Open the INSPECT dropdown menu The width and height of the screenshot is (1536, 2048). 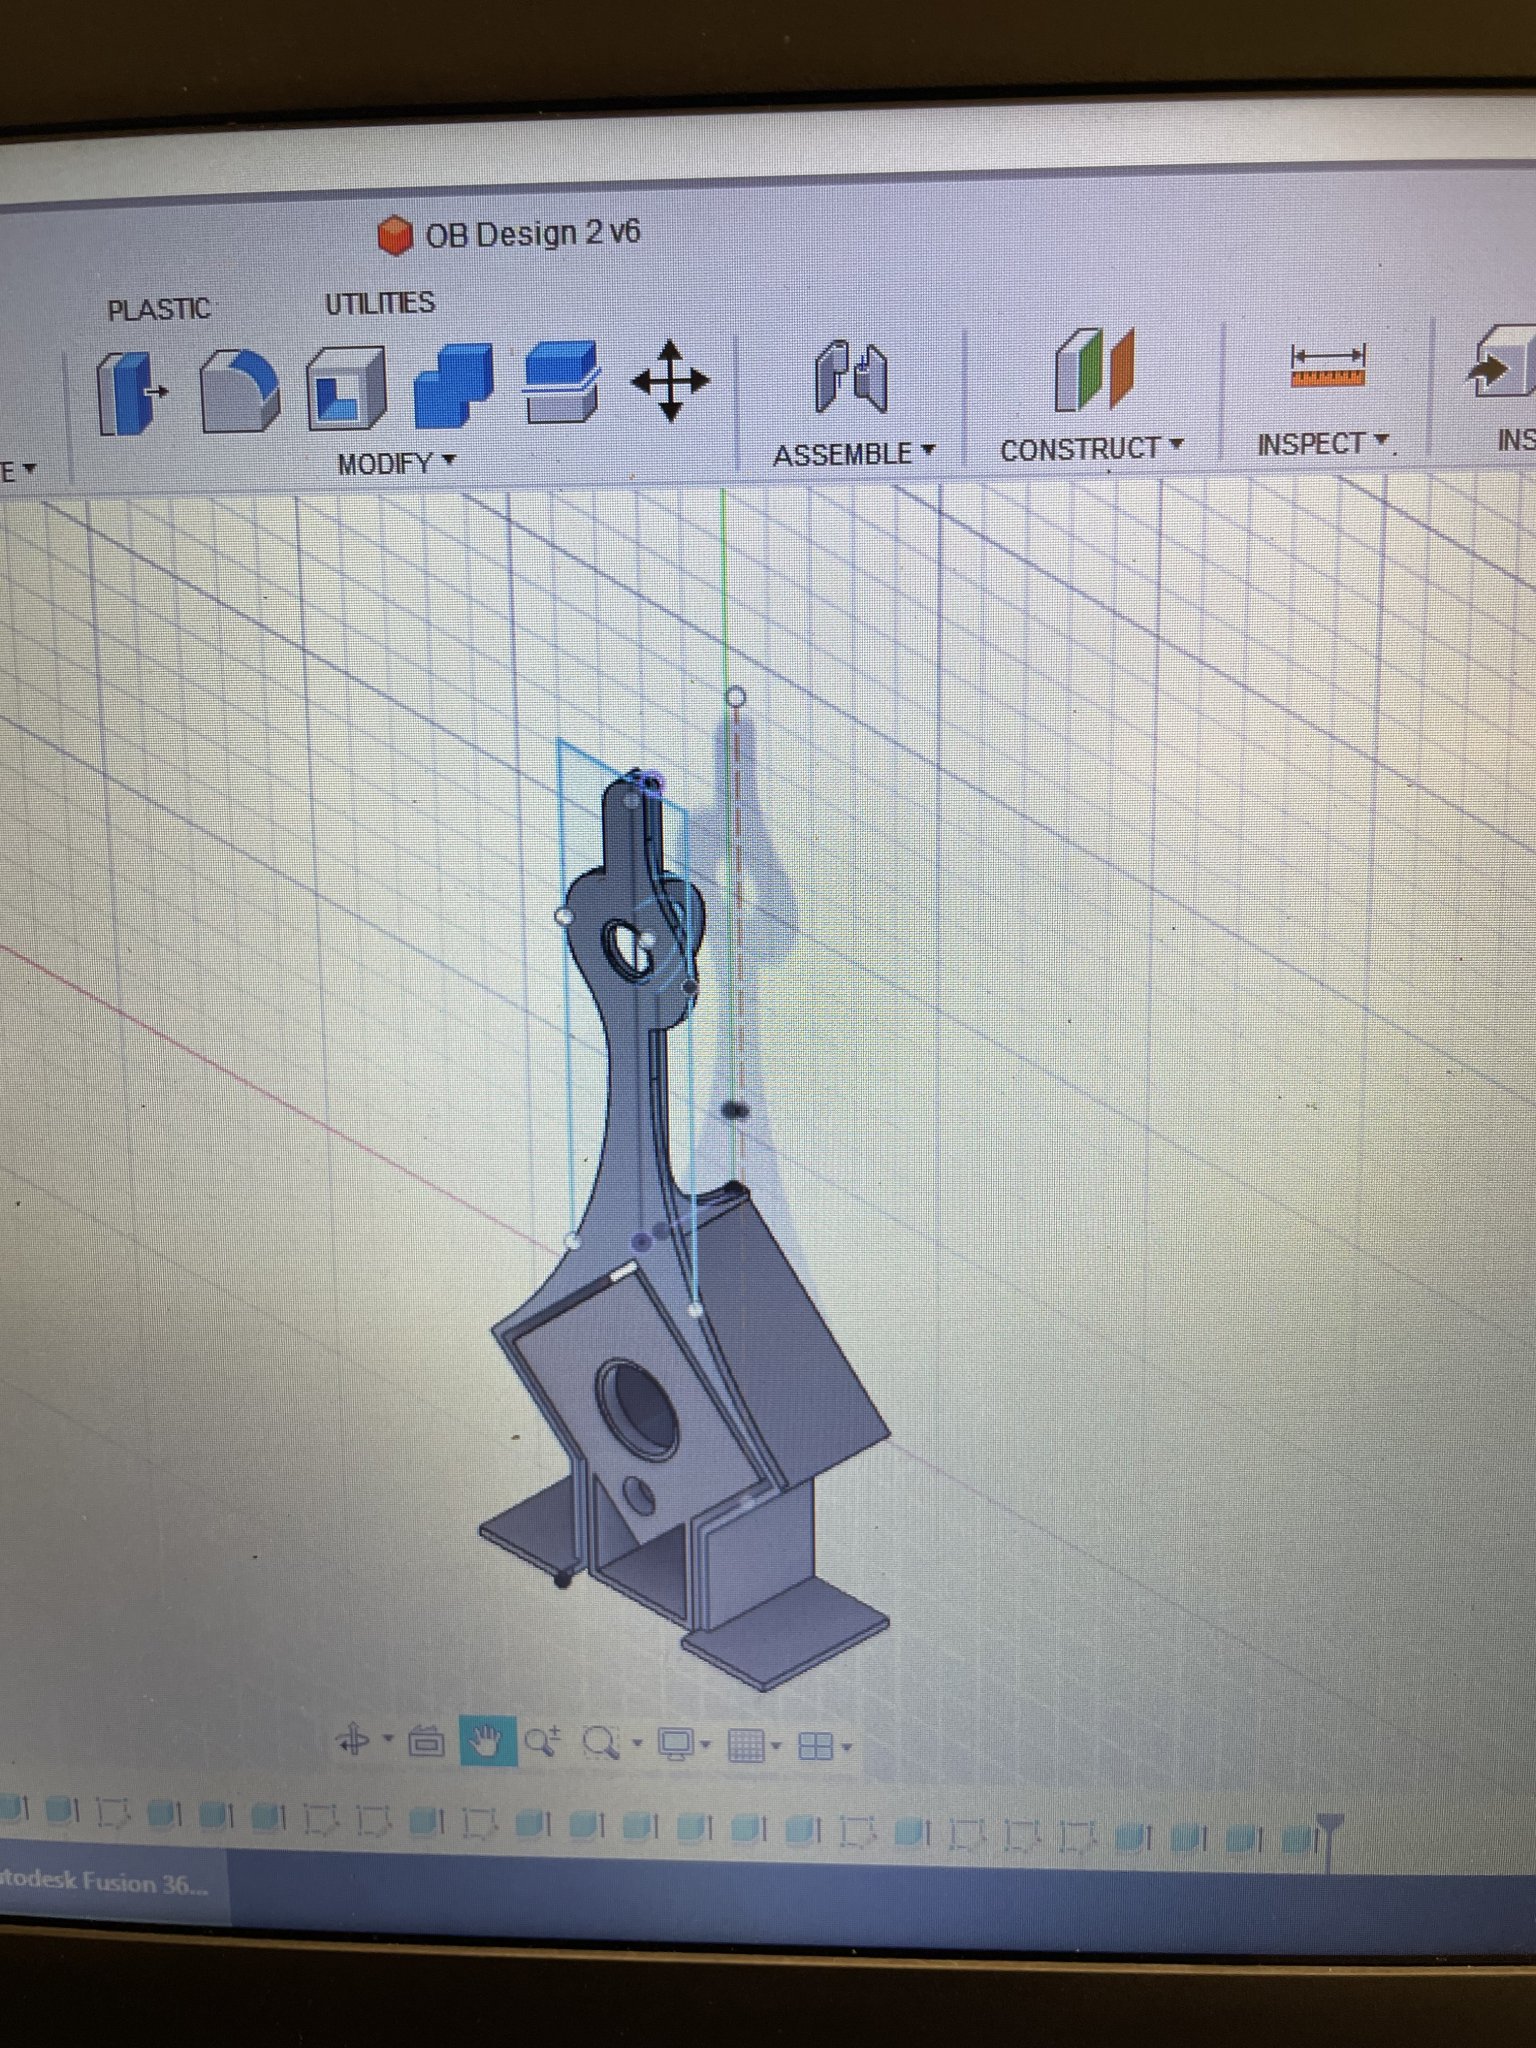[1324, 443]
